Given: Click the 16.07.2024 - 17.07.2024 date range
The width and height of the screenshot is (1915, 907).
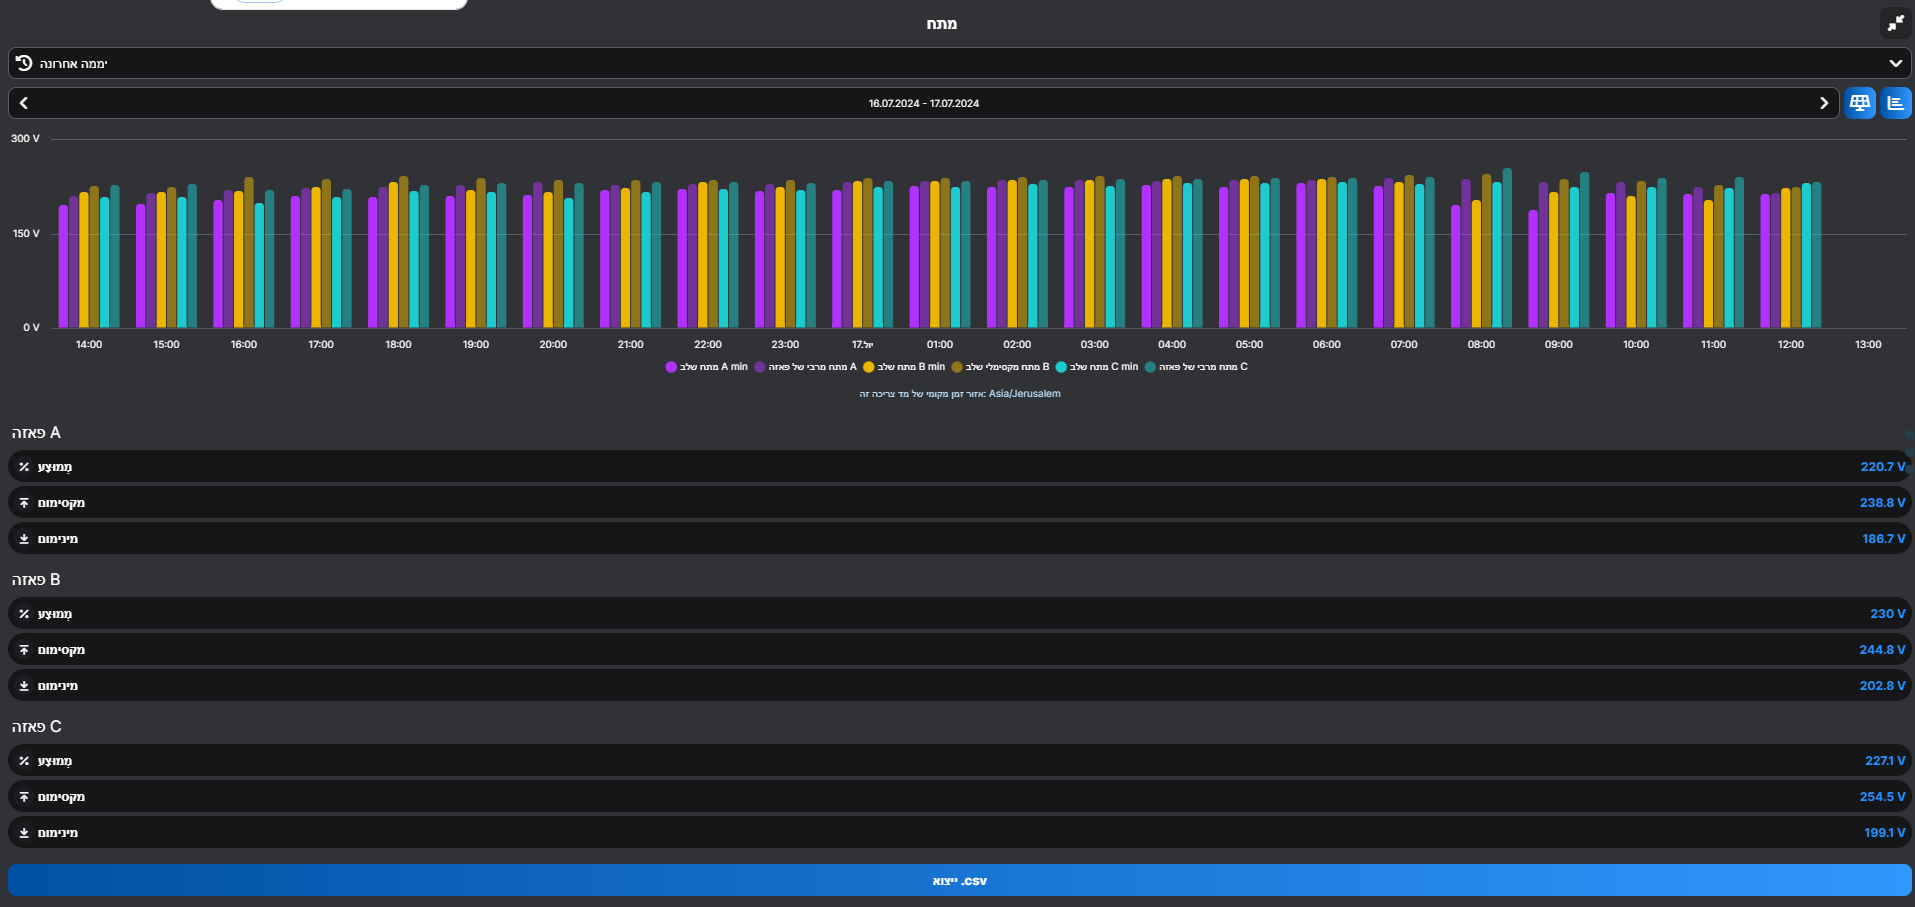Looking at the screenshot, I should (x=924, y=103).
